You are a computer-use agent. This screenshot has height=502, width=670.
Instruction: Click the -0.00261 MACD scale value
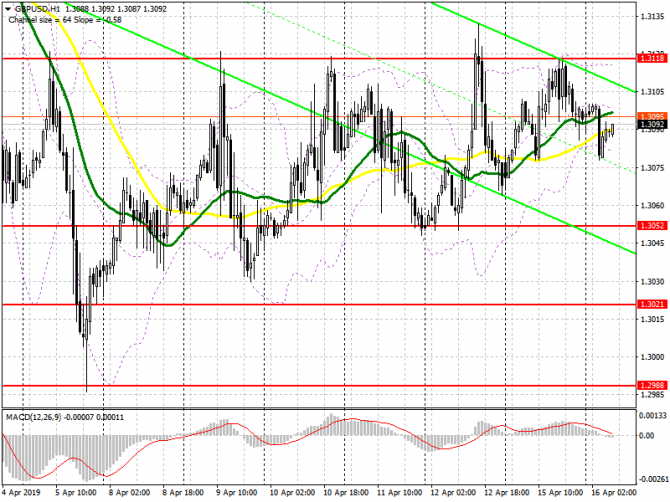click(x=652, y=479)
